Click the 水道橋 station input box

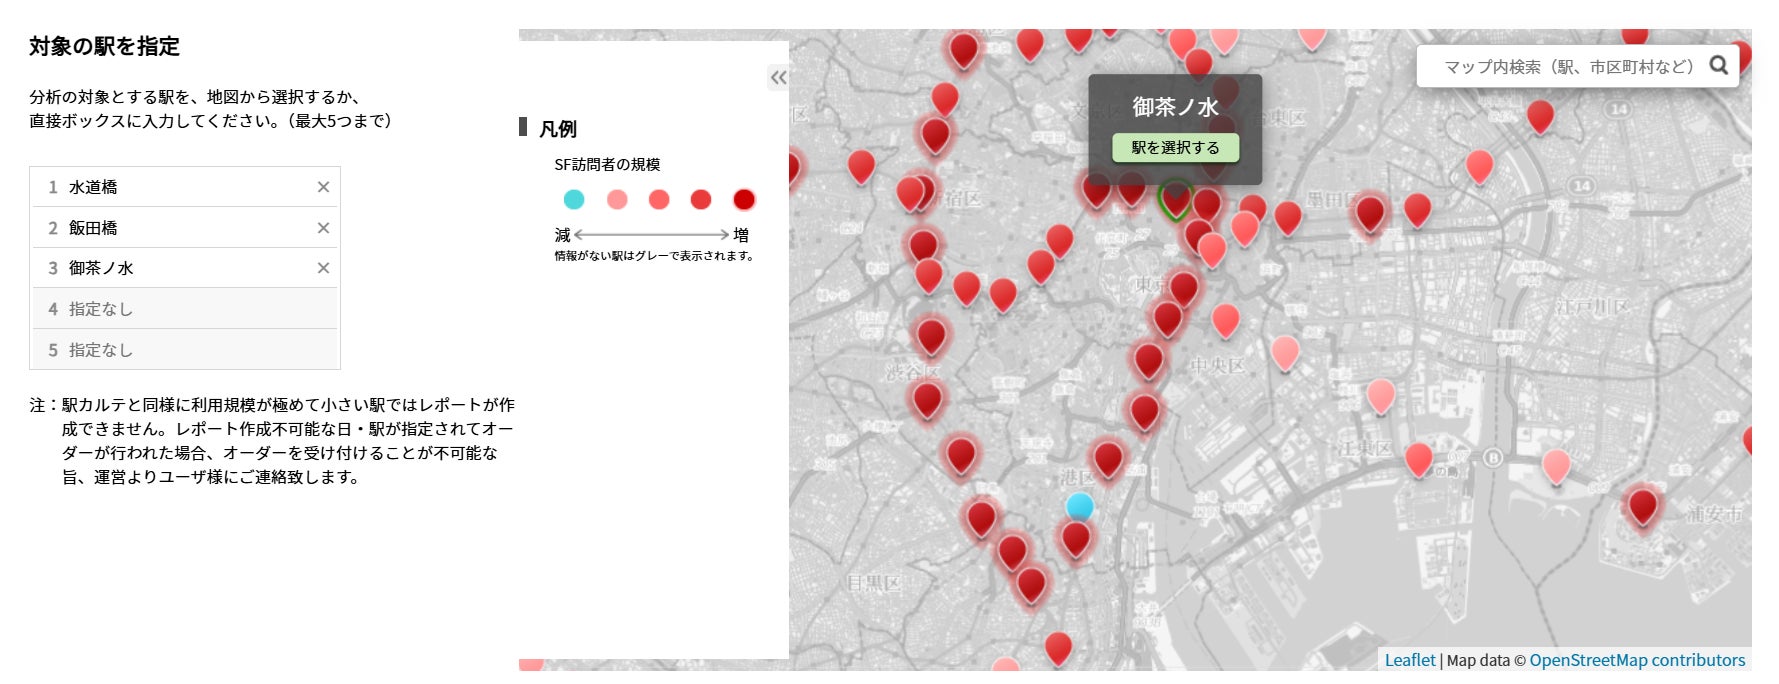coord(185,187)
